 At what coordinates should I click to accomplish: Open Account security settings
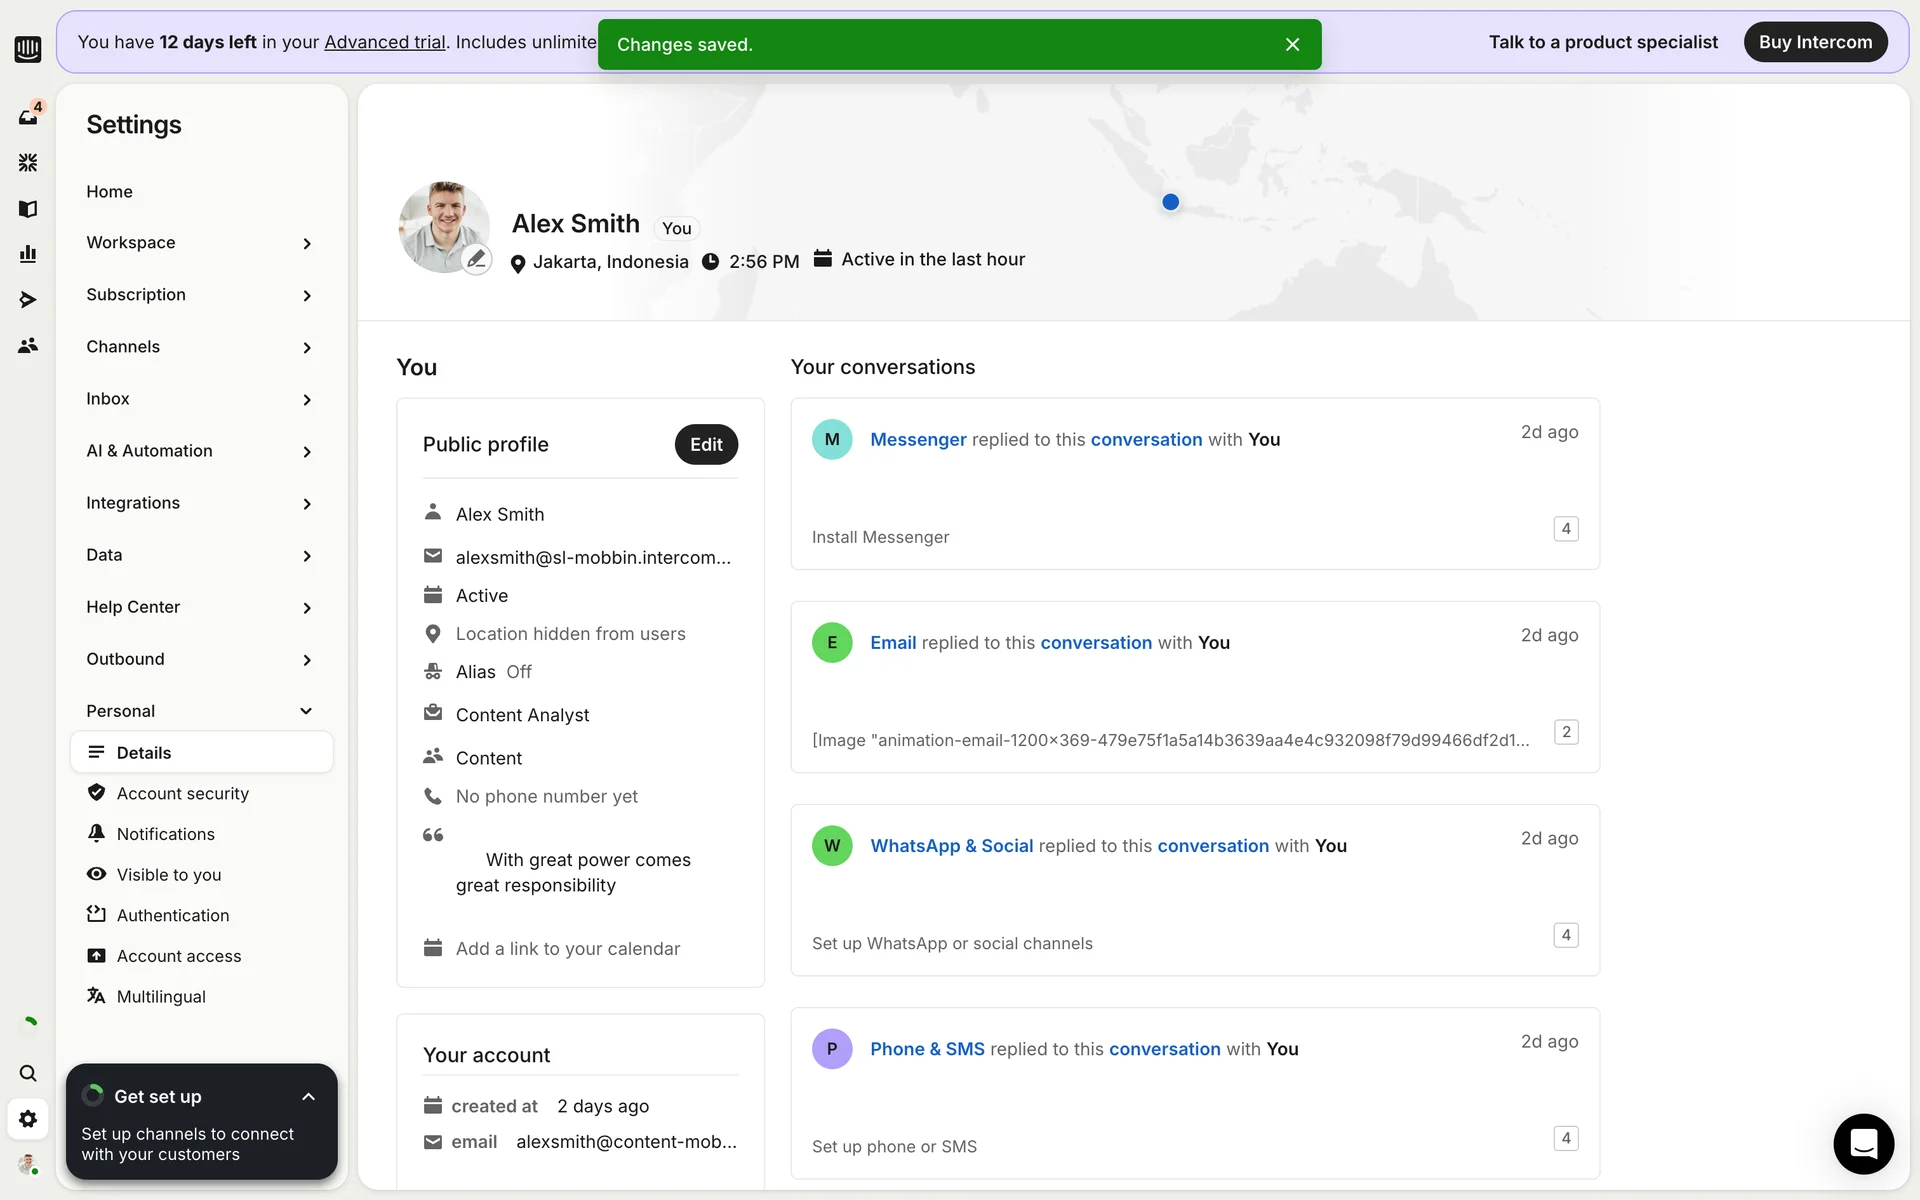(x=182, y=793)
